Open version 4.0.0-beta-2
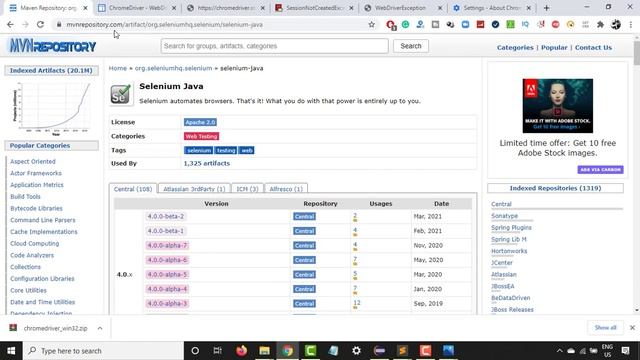The width and height of the screenshot is (640, 360). 166,216
